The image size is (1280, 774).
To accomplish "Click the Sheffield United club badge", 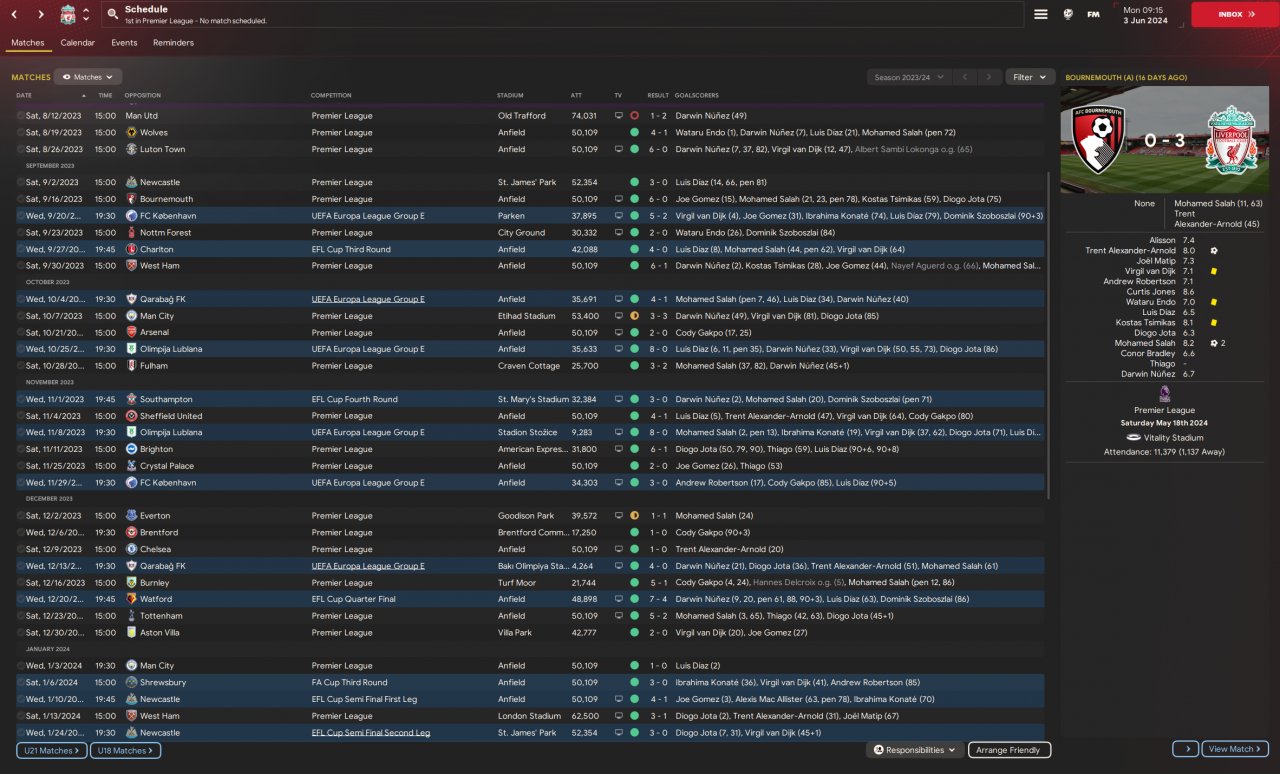I will (x=132, y=416).
